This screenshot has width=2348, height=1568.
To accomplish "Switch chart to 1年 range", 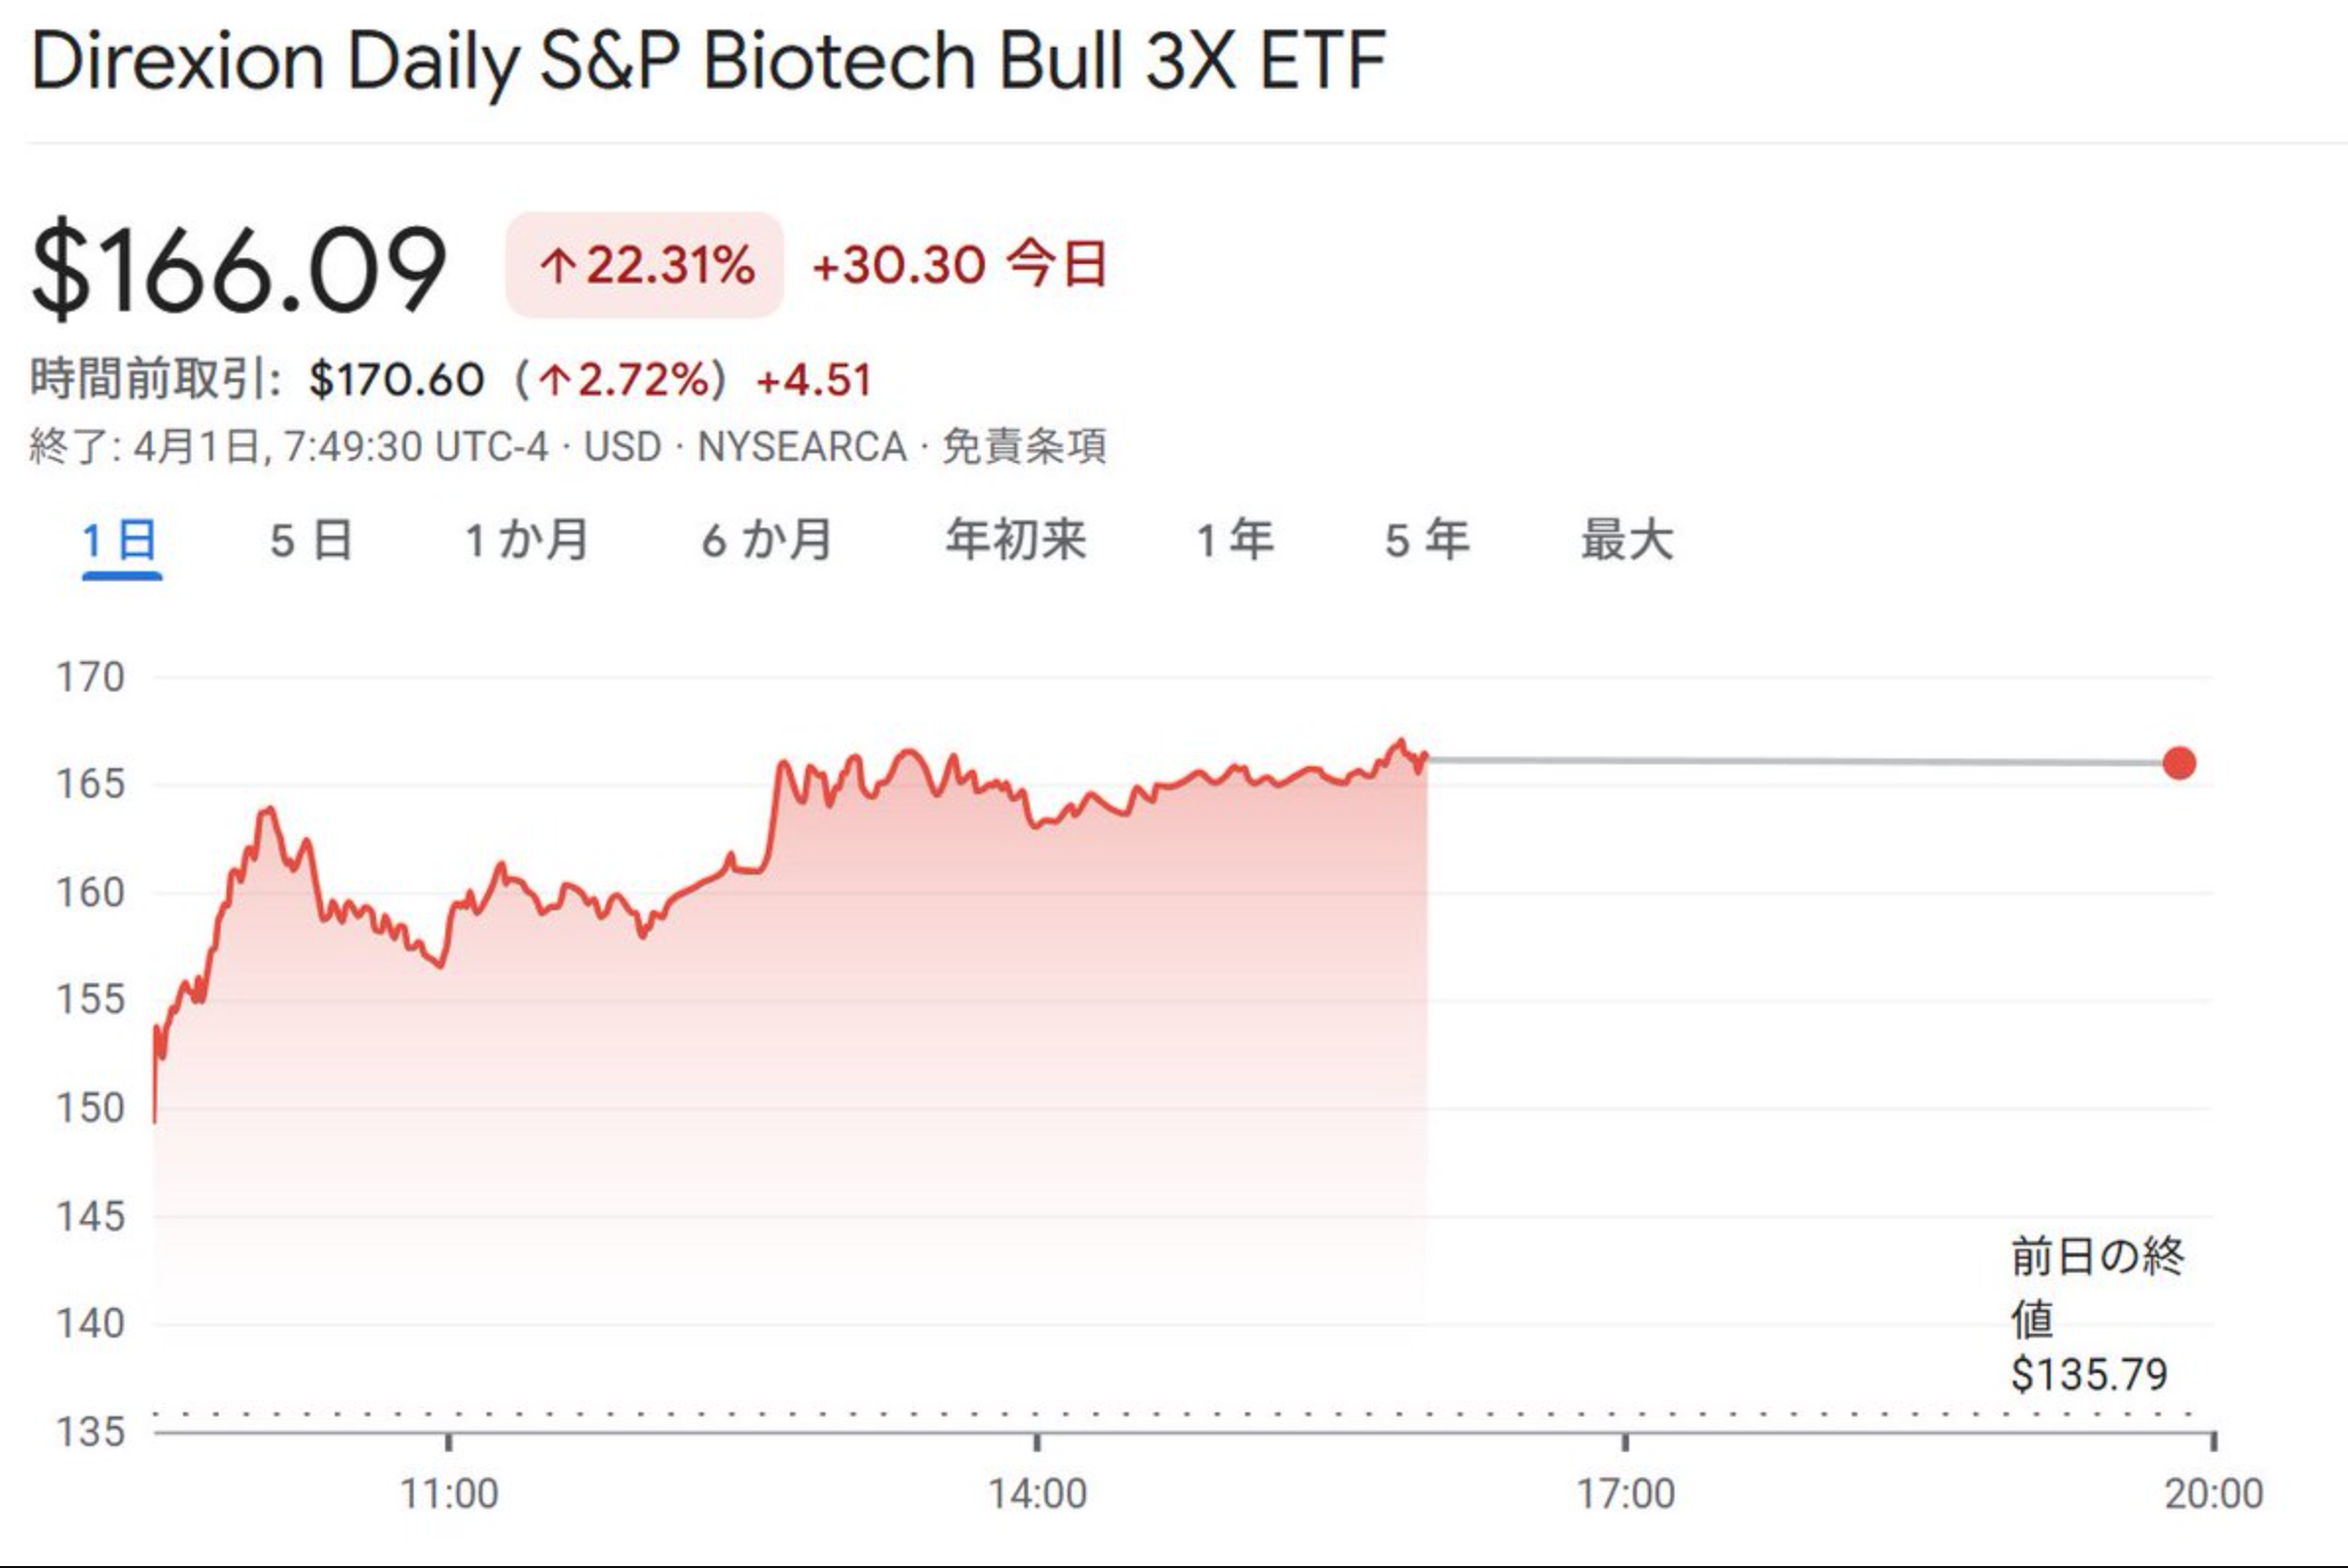I will pos(1235,541).
